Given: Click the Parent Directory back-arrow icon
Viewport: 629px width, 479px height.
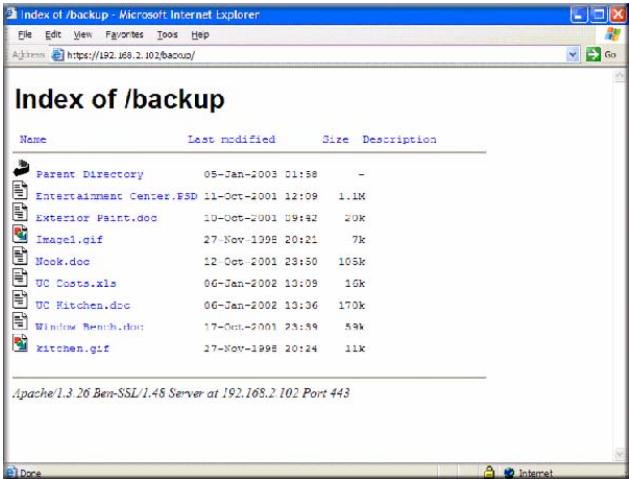Looking at the screenshot, I should coord(21,168).
